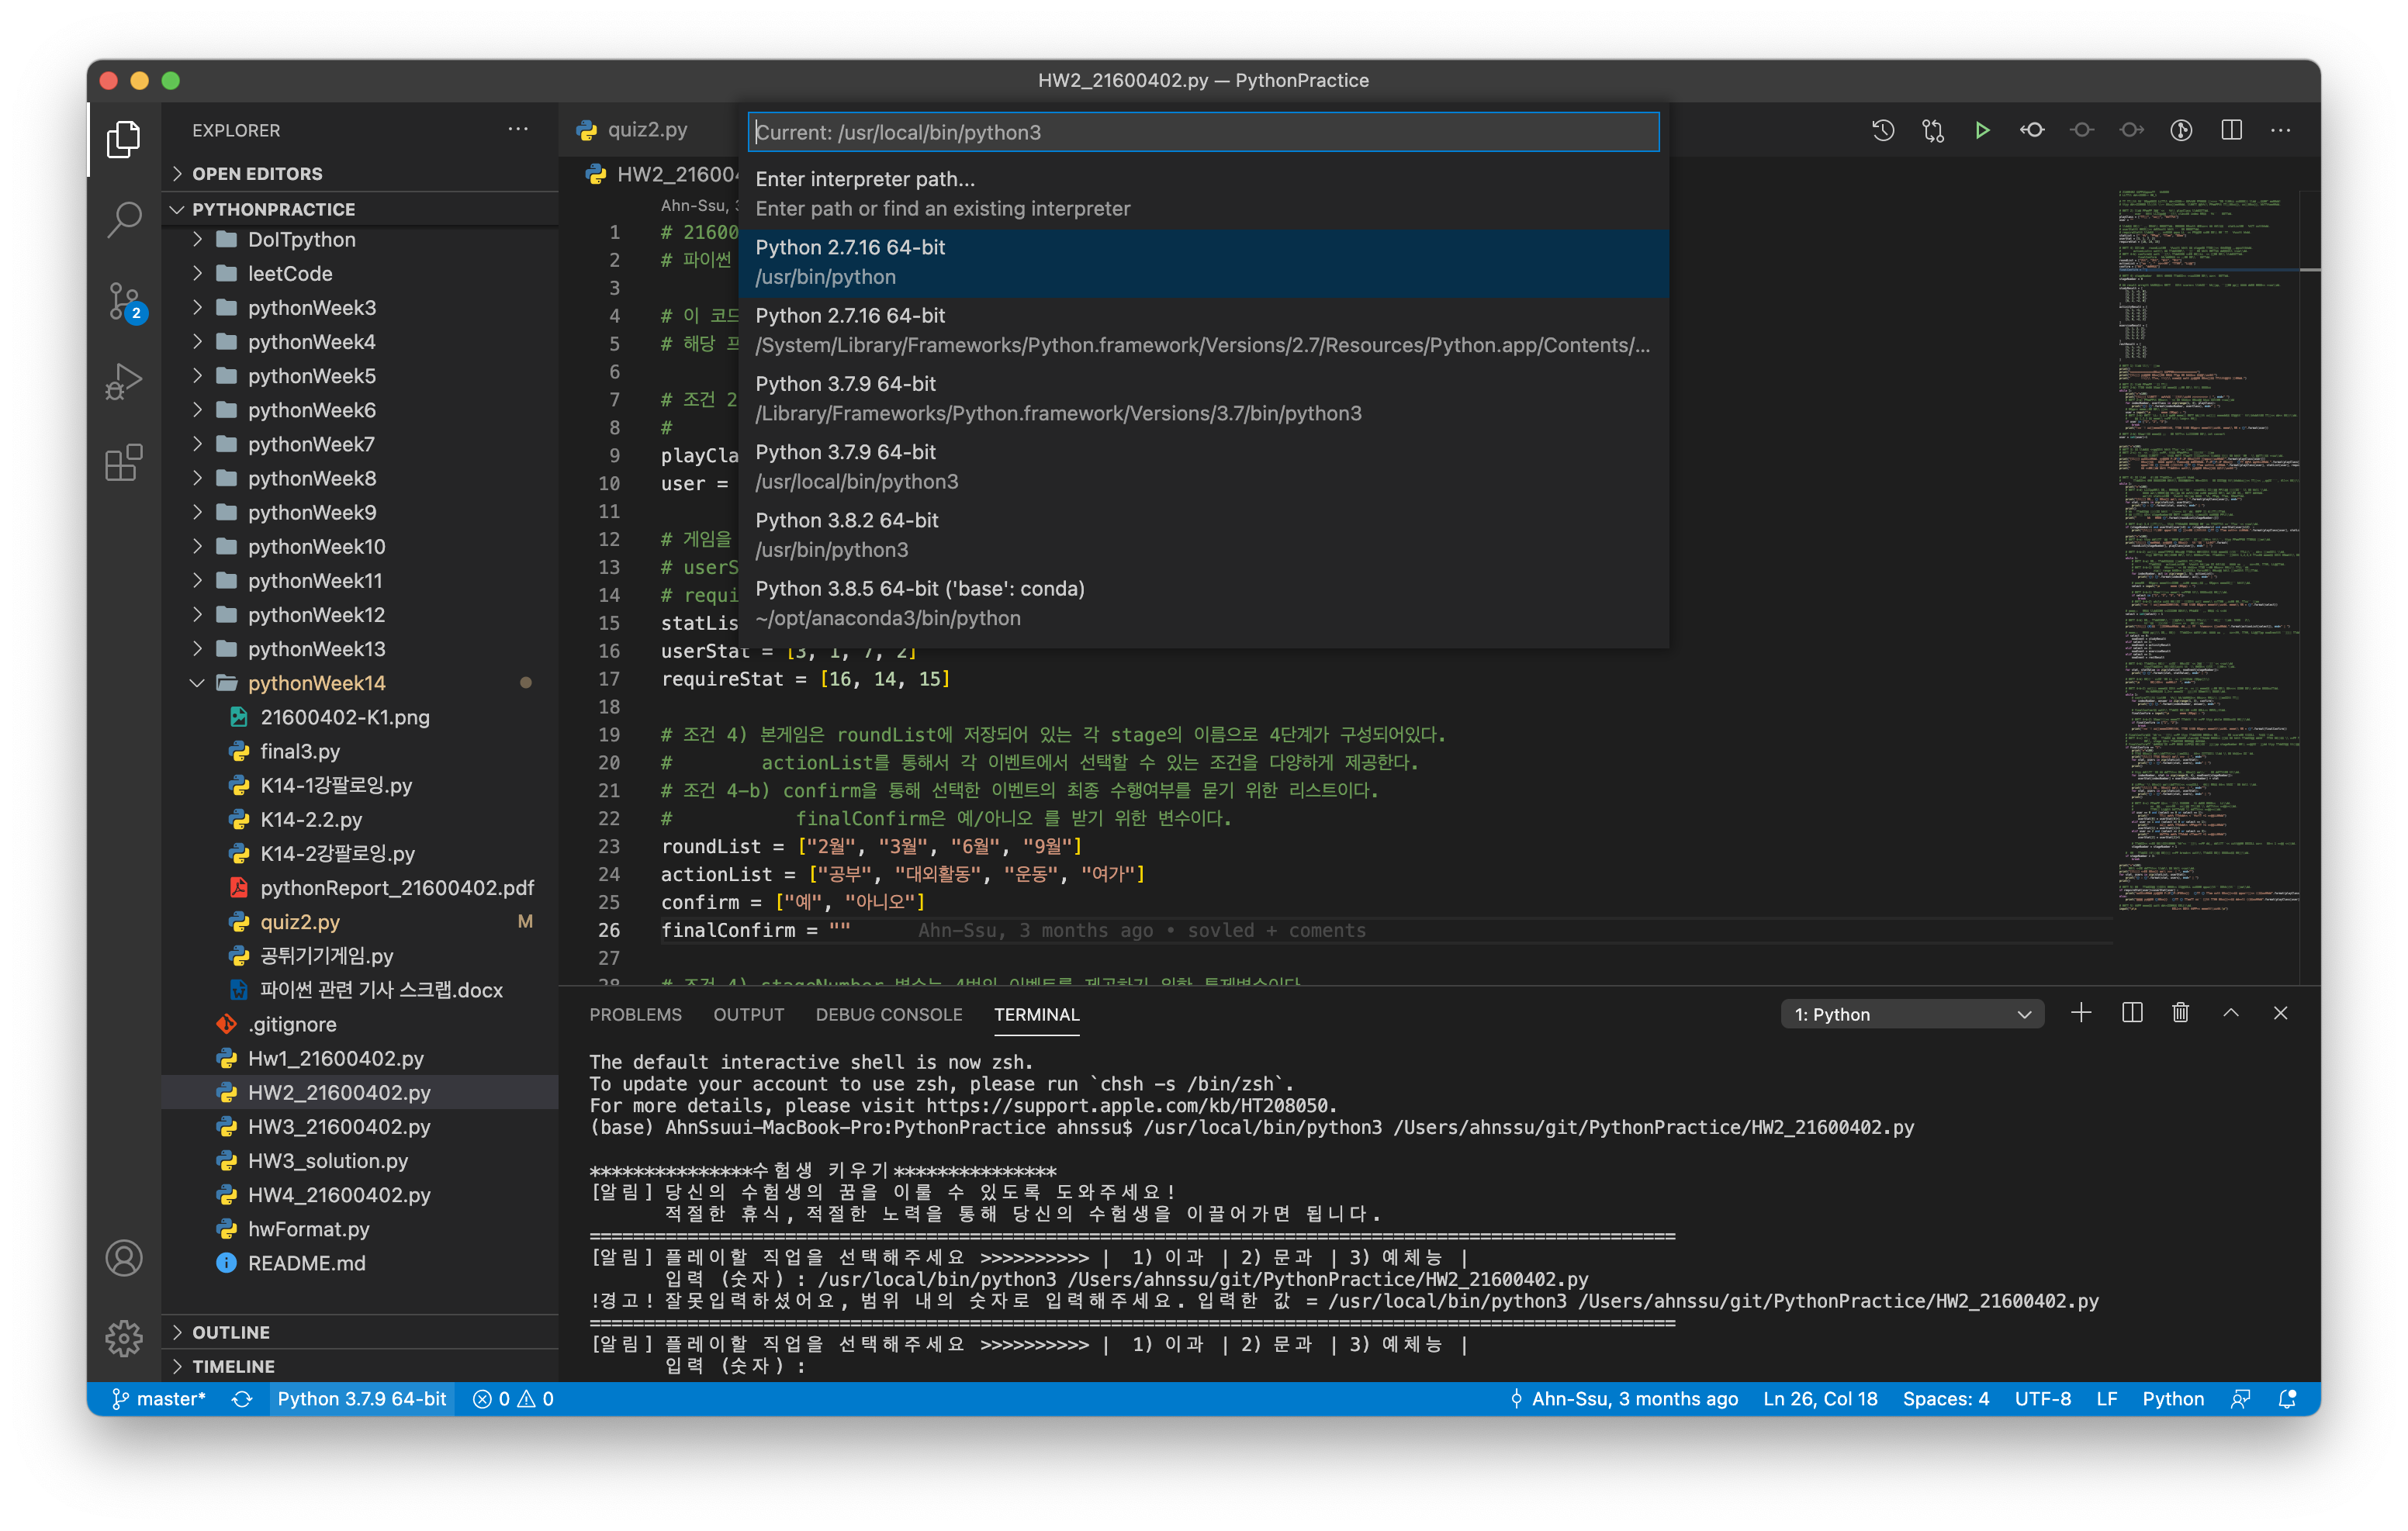Split the terminal pane
The width and height of the screenshot is (2408, 1531).
pyautogui.click(x=2131, y=1013)
